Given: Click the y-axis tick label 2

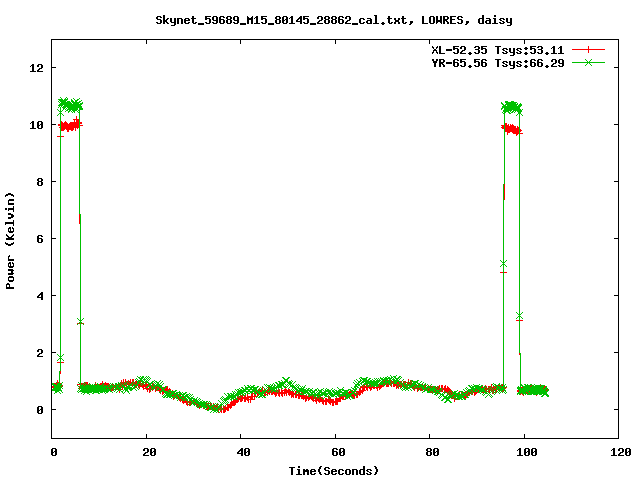Looking at the screenshot, I should point(40,353).
